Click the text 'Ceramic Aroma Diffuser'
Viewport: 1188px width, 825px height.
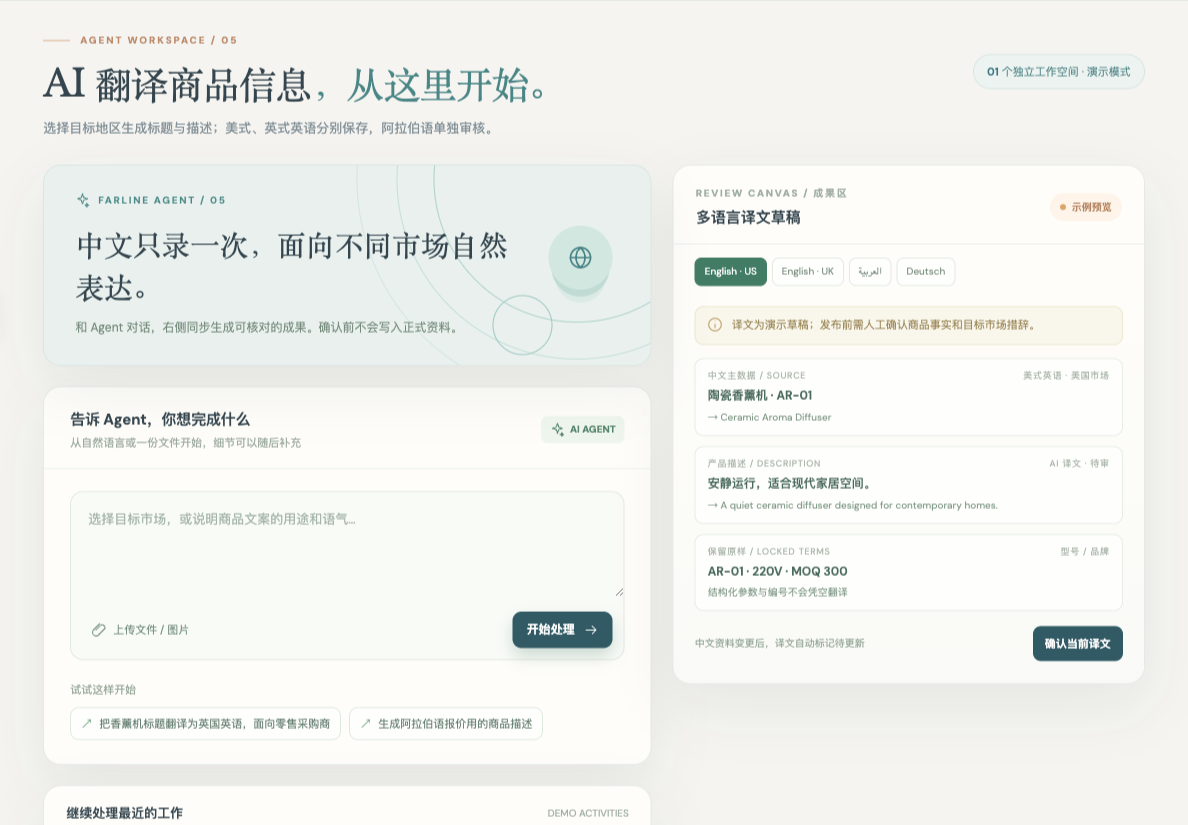click(775, 417)
